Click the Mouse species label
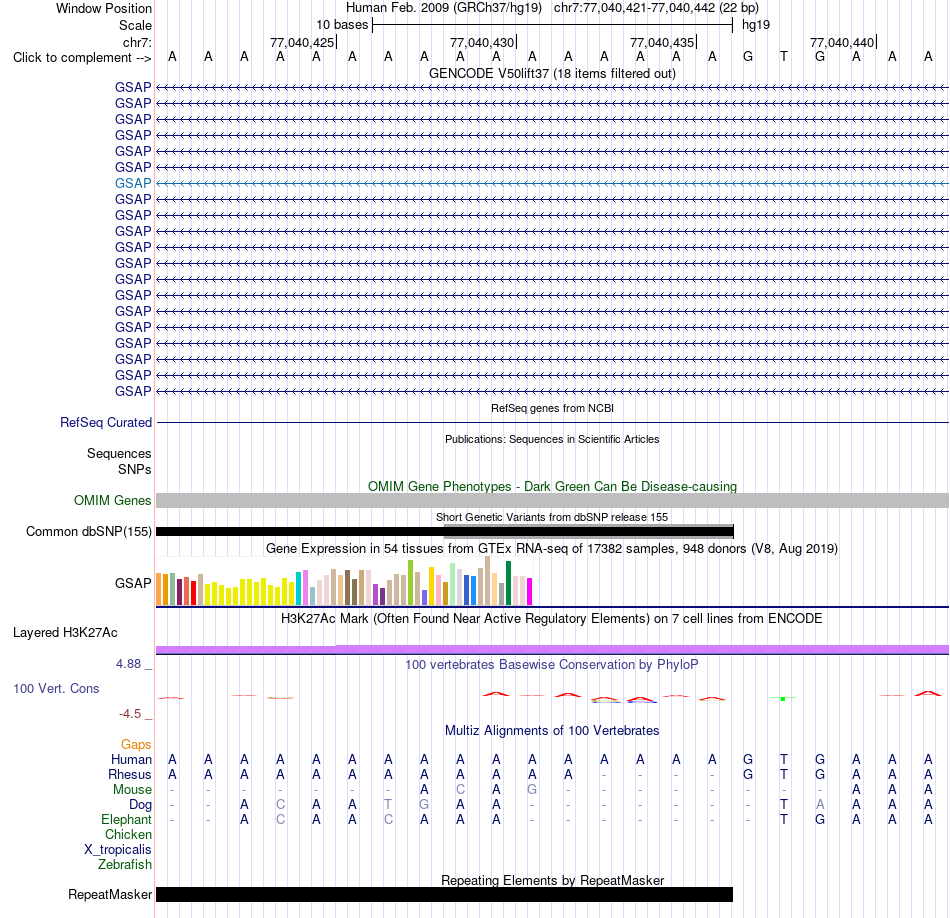The height and width of the screenshot is (918, 950). coord(132,790)
